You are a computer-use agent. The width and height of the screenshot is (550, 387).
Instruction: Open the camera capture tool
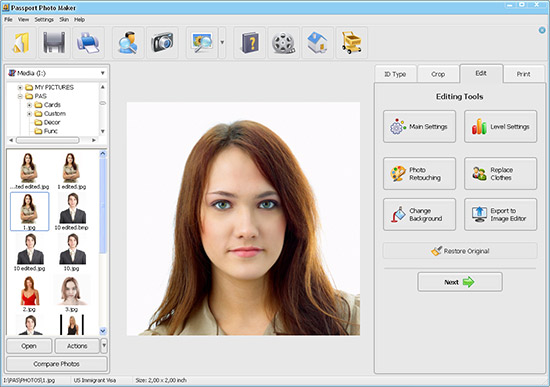(162, 43)
